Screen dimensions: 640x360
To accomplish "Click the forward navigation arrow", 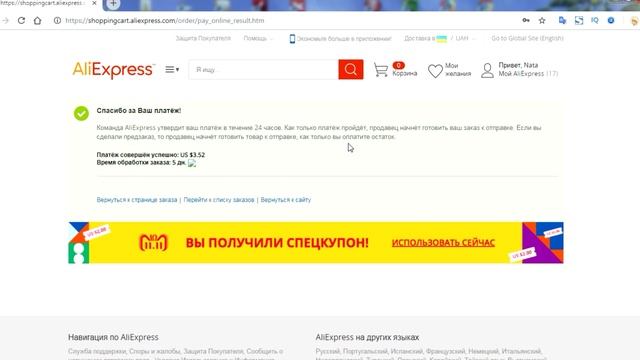I will coord(5,20).
